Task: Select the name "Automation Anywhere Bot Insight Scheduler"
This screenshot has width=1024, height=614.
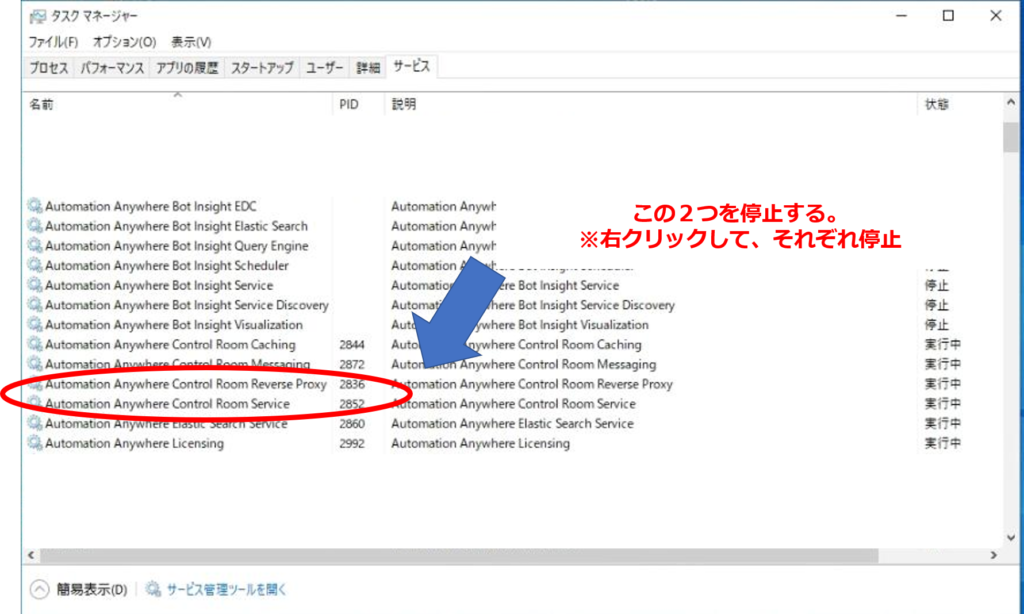Action: (167, 265)
